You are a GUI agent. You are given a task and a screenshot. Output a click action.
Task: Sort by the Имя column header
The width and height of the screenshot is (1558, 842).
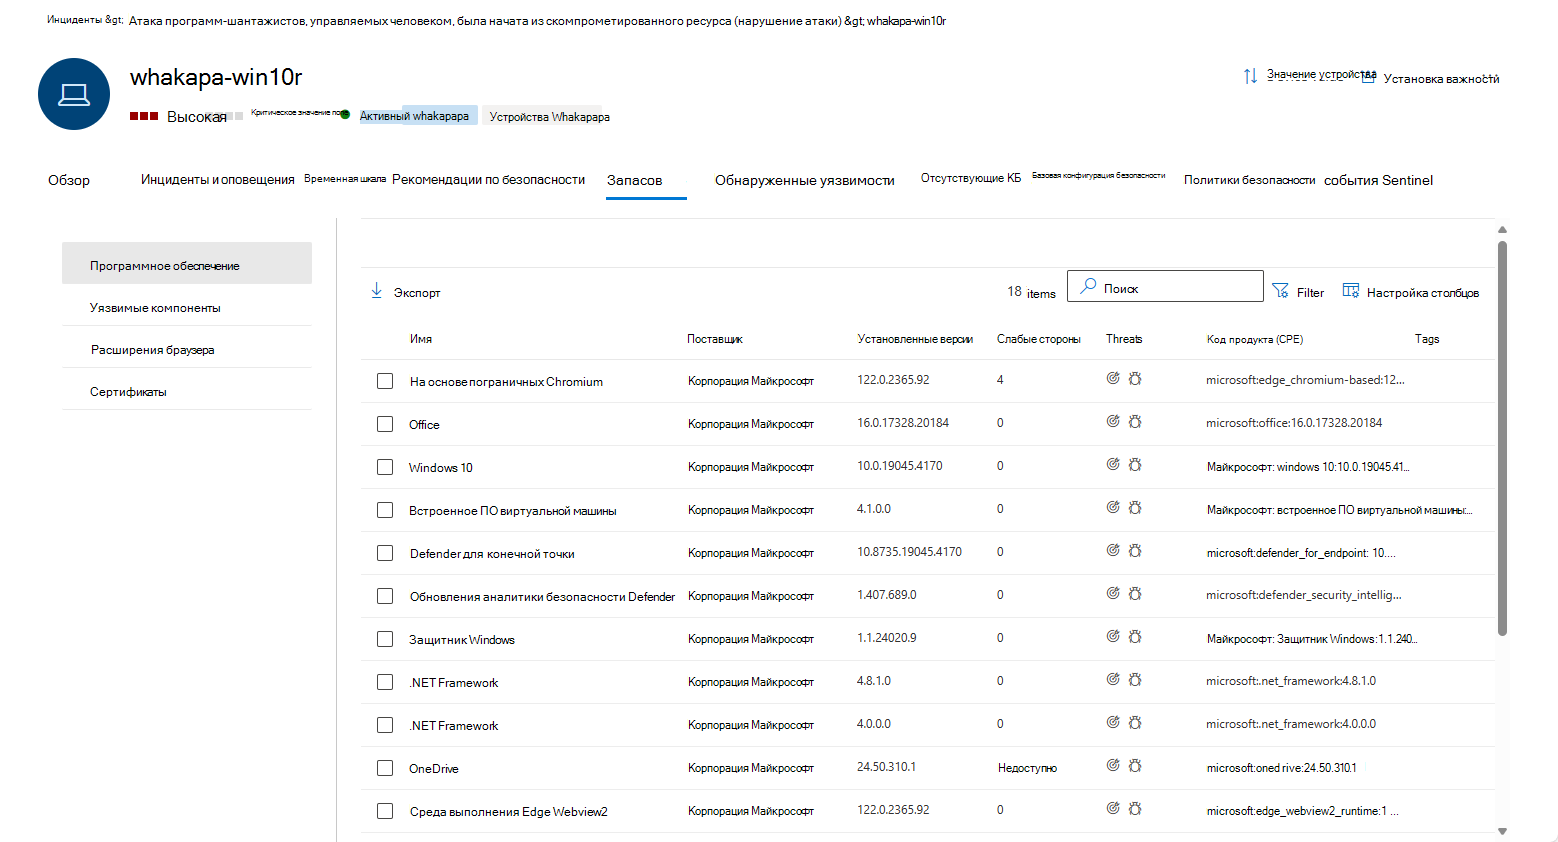(x=421, y=339)
